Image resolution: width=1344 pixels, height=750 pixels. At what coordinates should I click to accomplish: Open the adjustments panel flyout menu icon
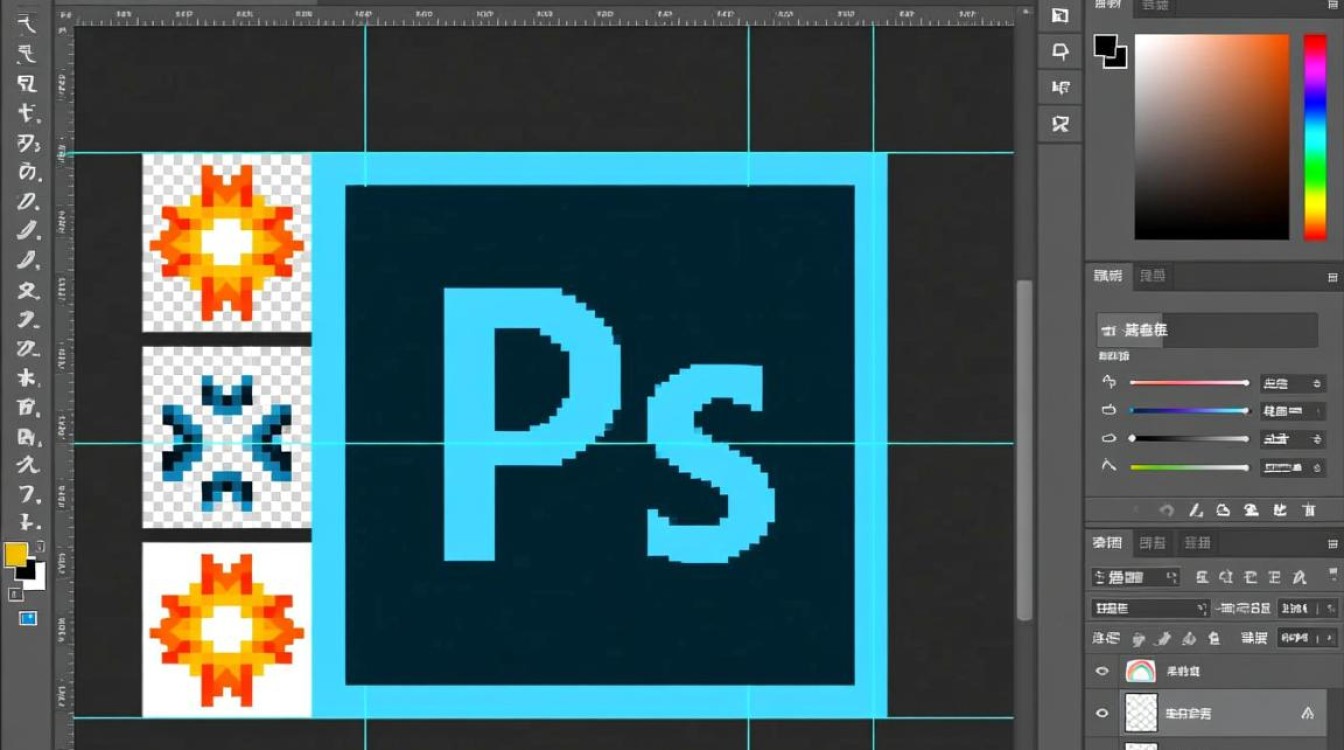click(1332, 277)
